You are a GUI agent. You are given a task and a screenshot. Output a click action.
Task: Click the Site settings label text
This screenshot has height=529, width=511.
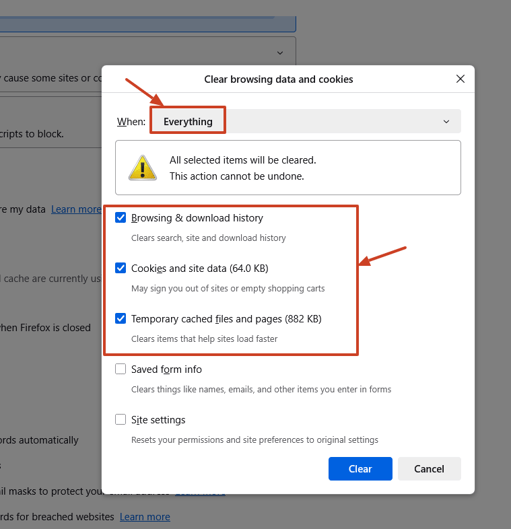(x=158, y=420)
